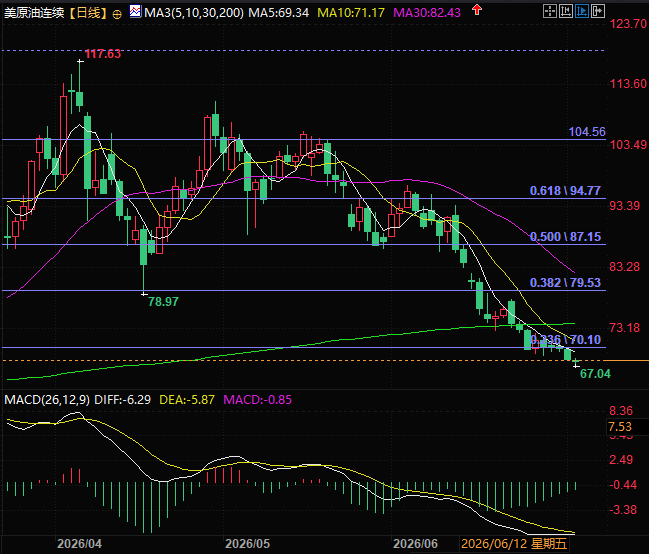This screenshot has width=649, height=554.
Task: Click the 0.618 \ 94.77 Fibonacci level label
Action: 565,191
